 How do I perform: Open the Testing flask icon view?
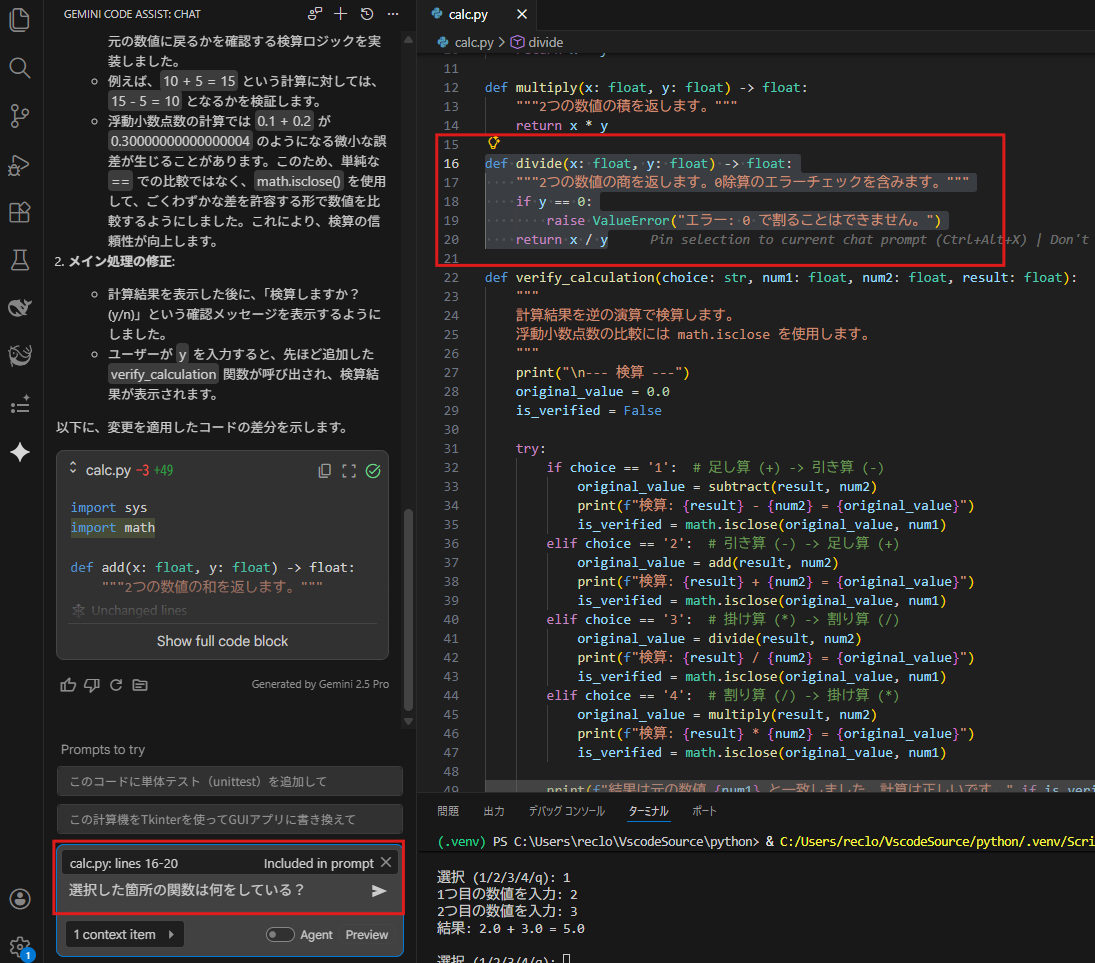[x=19, y=260]
